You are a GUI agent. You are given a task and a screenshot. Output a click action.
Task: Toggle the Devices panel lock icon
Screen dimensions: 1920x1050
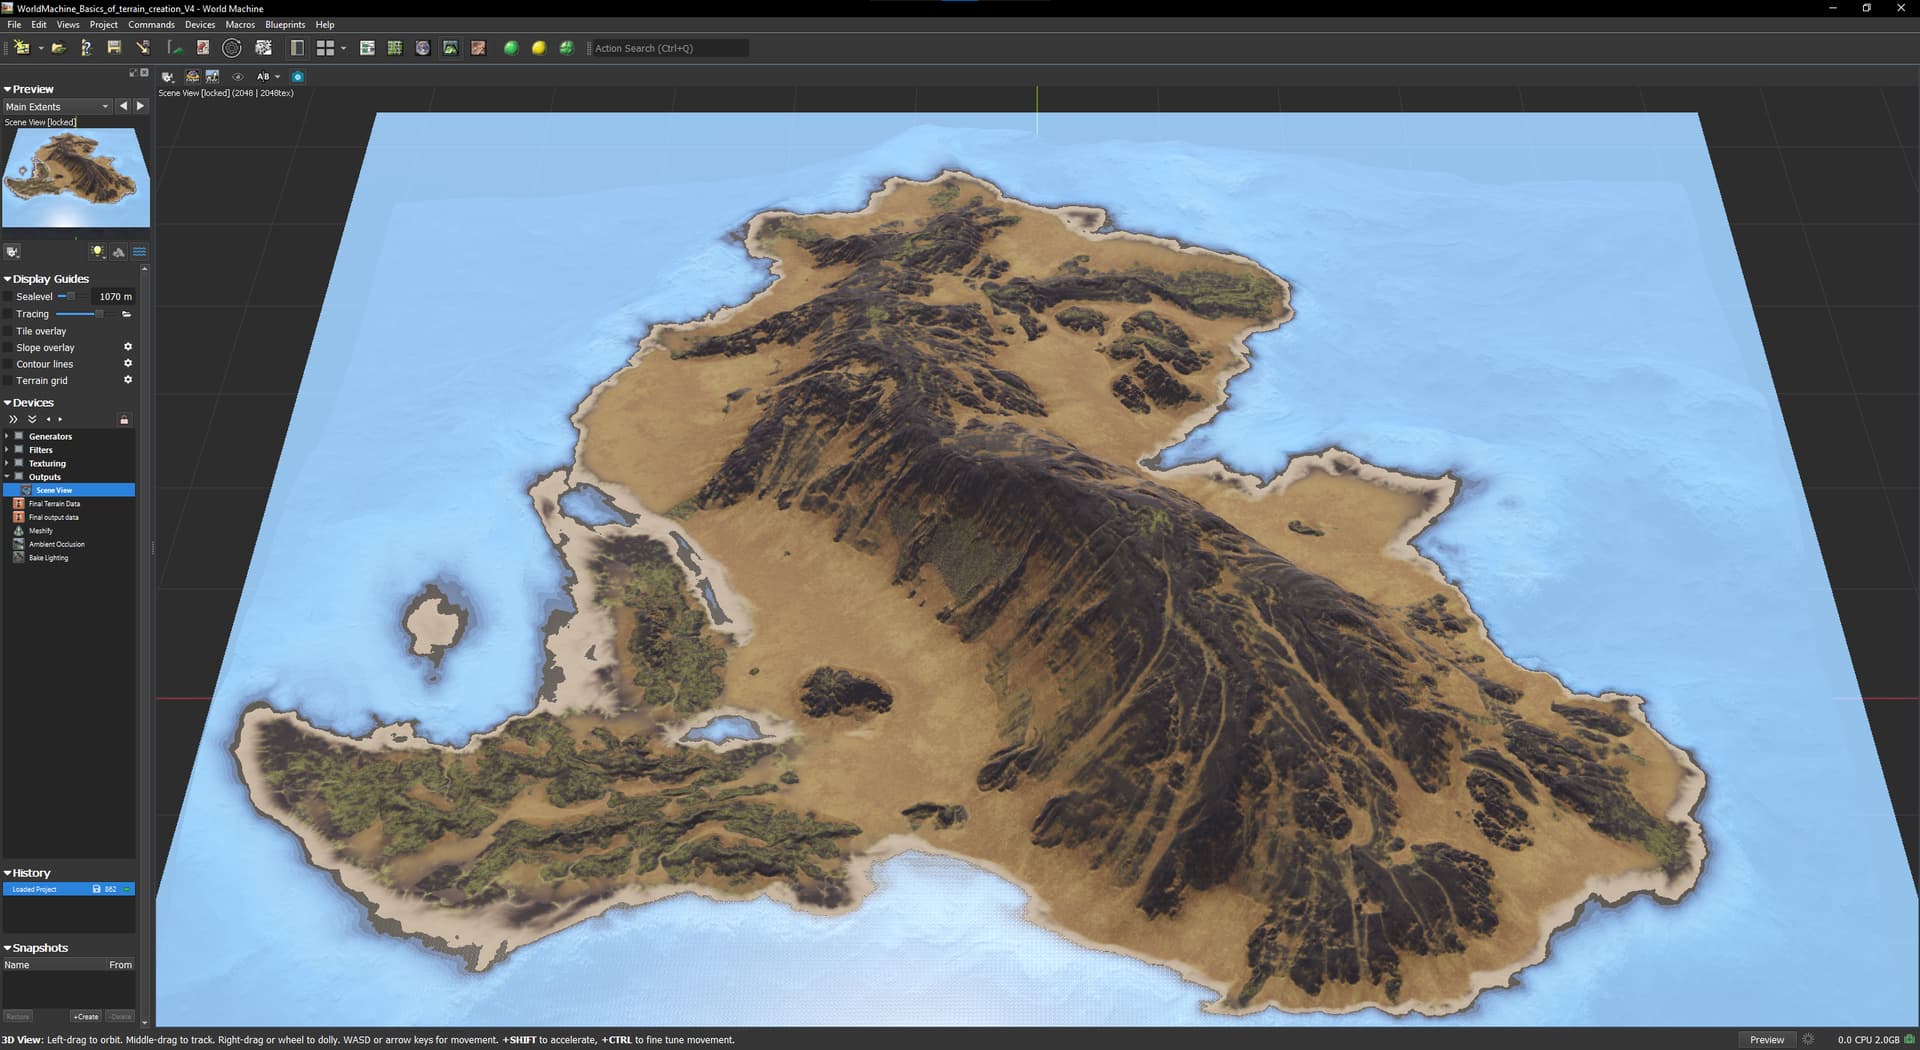point(124,420)
